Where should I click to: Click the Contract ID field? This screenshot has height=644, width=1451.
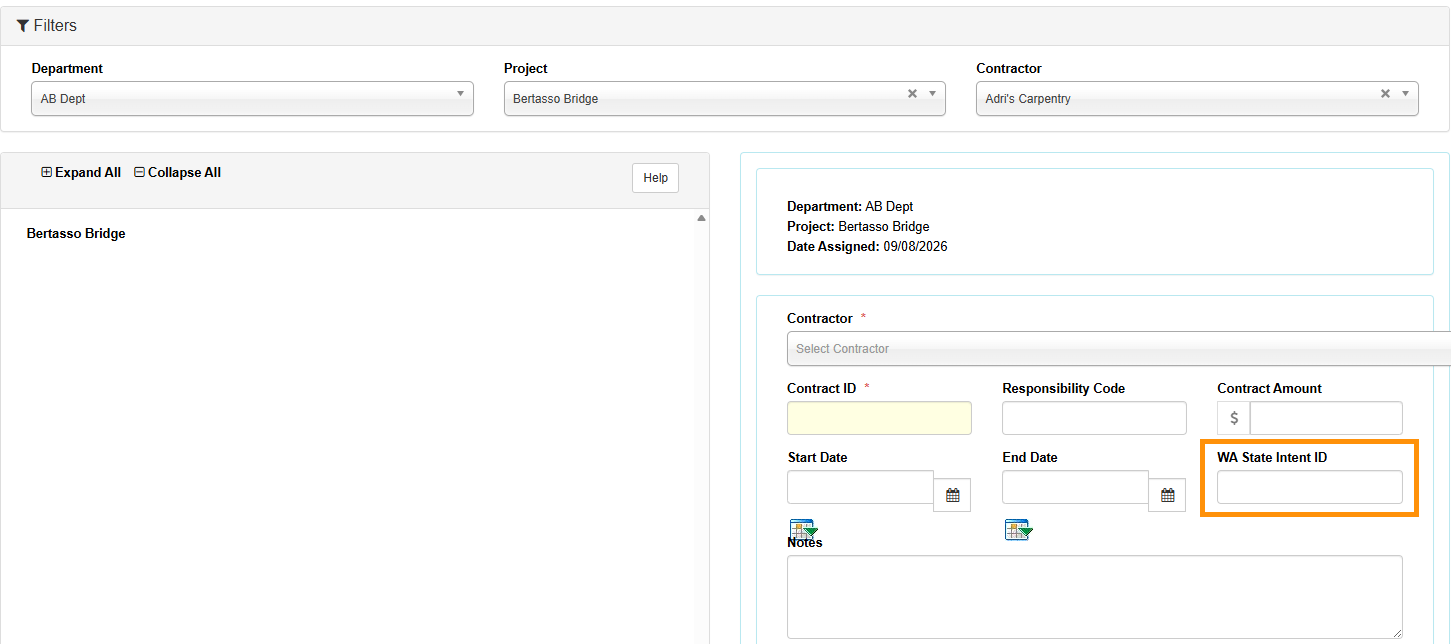click(x=879, y=418)
